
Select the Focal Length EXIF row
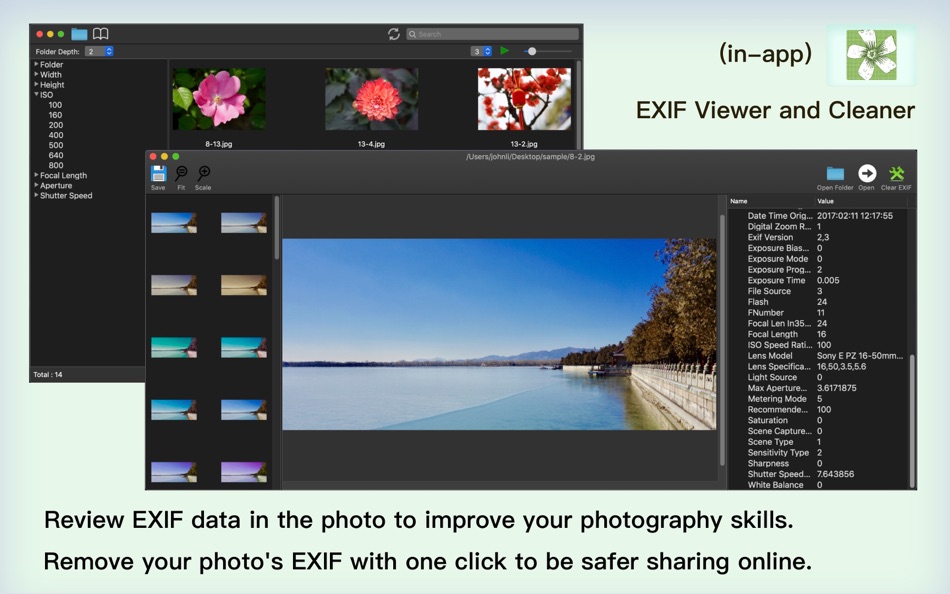pos(821,334)
